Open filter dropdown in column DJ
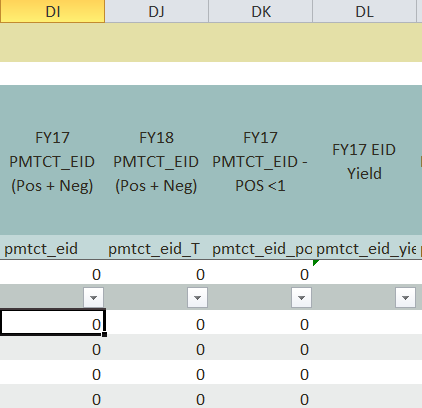 tap(198, 297)
